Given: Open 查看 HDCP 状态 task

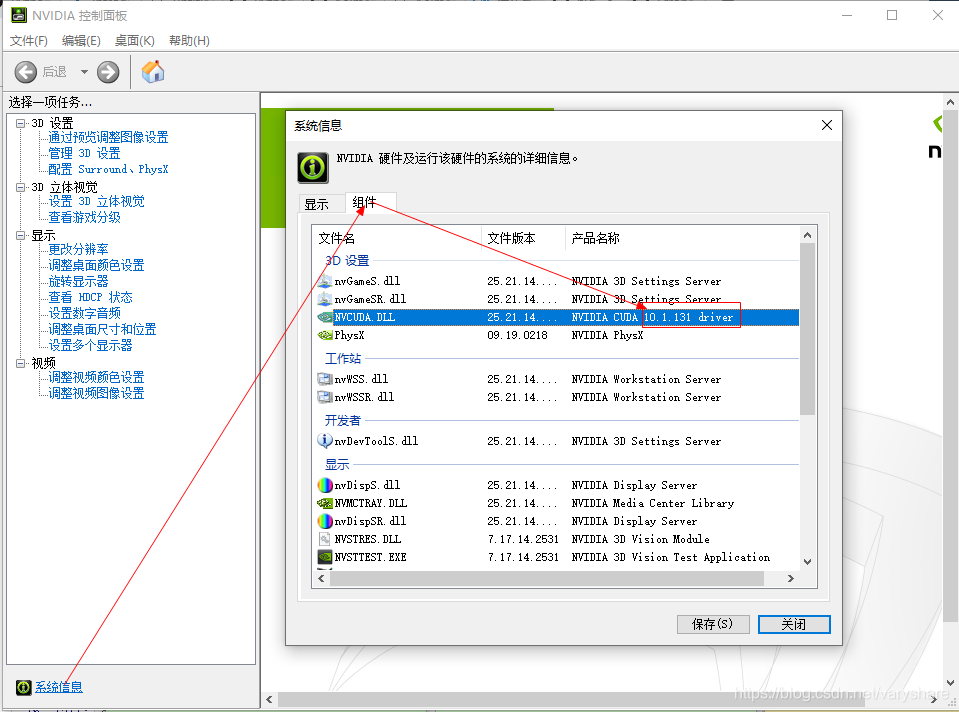Looking at the screenshot, I should 91,297.
